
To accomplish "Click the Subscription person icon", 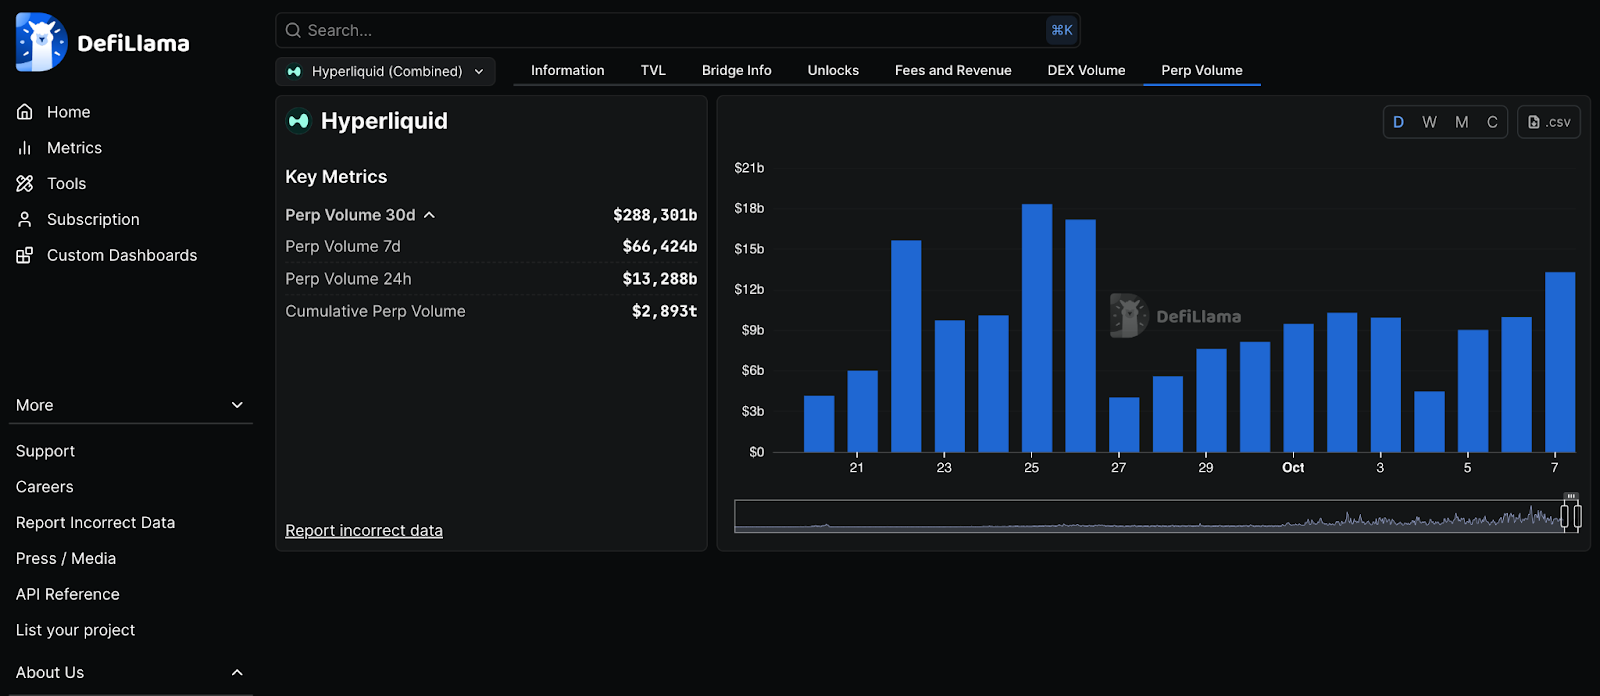I will [x=25, y=219].
